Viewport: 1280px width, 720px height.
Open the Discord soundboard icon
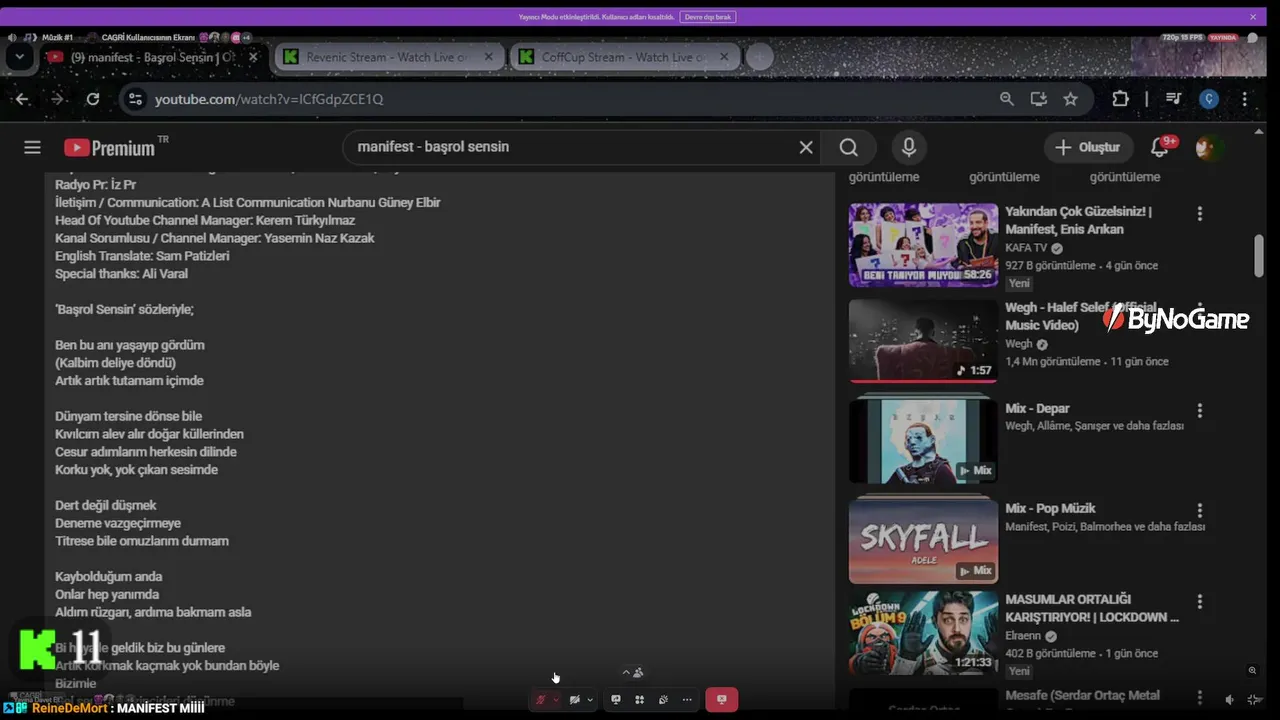663,700
